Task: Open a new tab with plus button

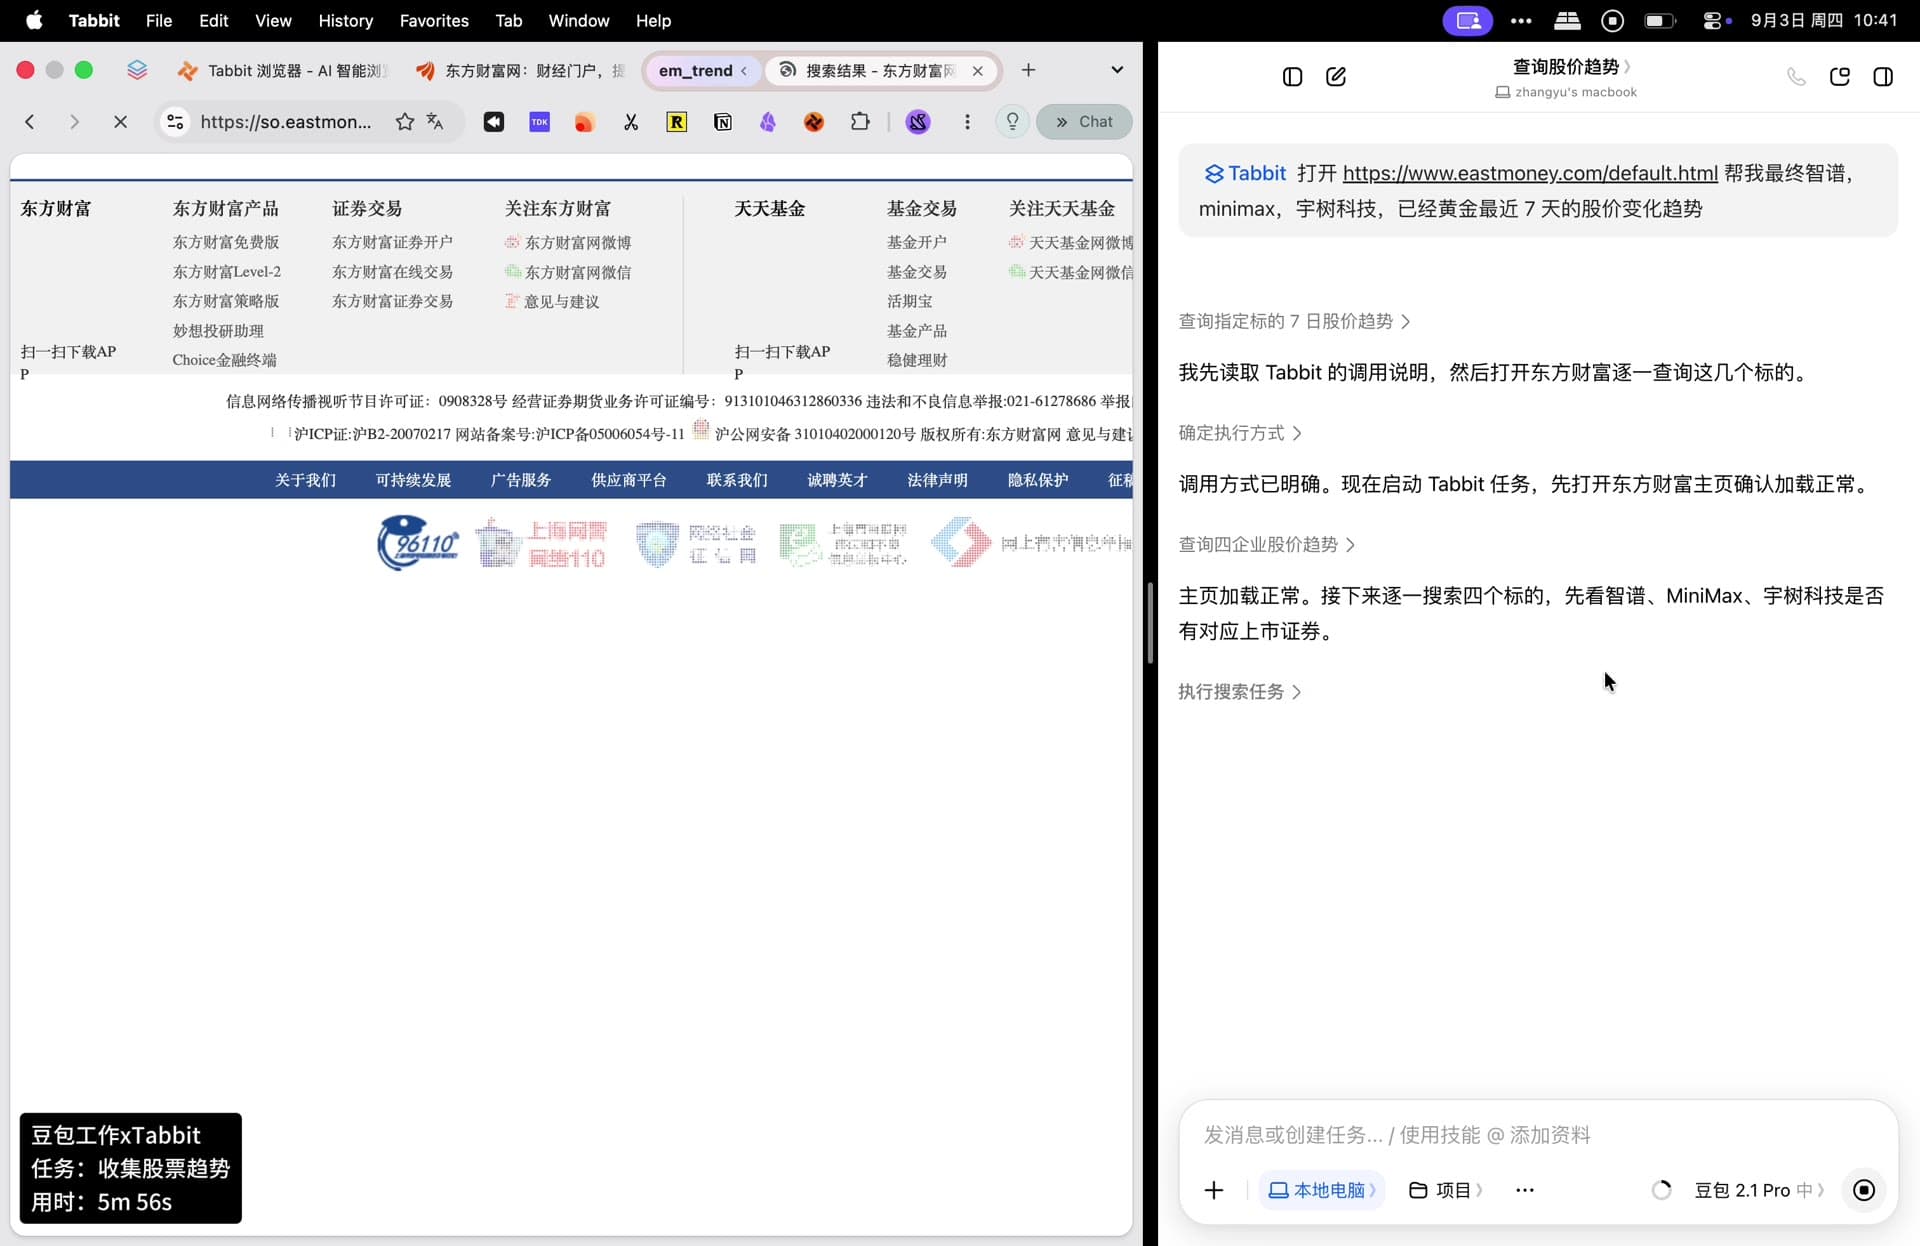Action: (x=1028, y=70)
